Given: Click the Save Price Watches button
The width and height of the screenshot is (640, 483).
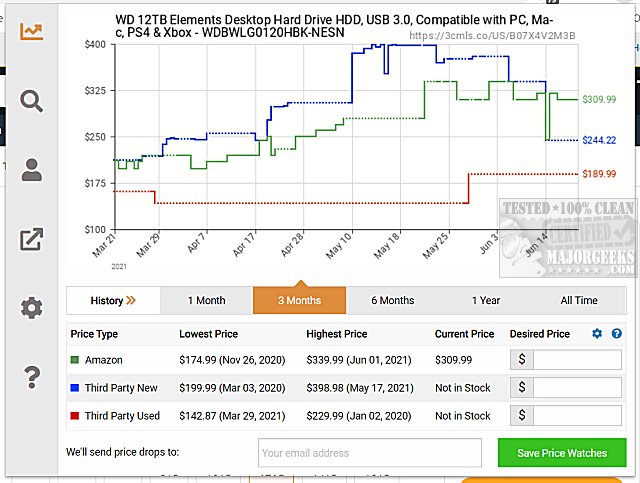Looking at the screenshot, I should pyautogui.click(x=561, y=453).
